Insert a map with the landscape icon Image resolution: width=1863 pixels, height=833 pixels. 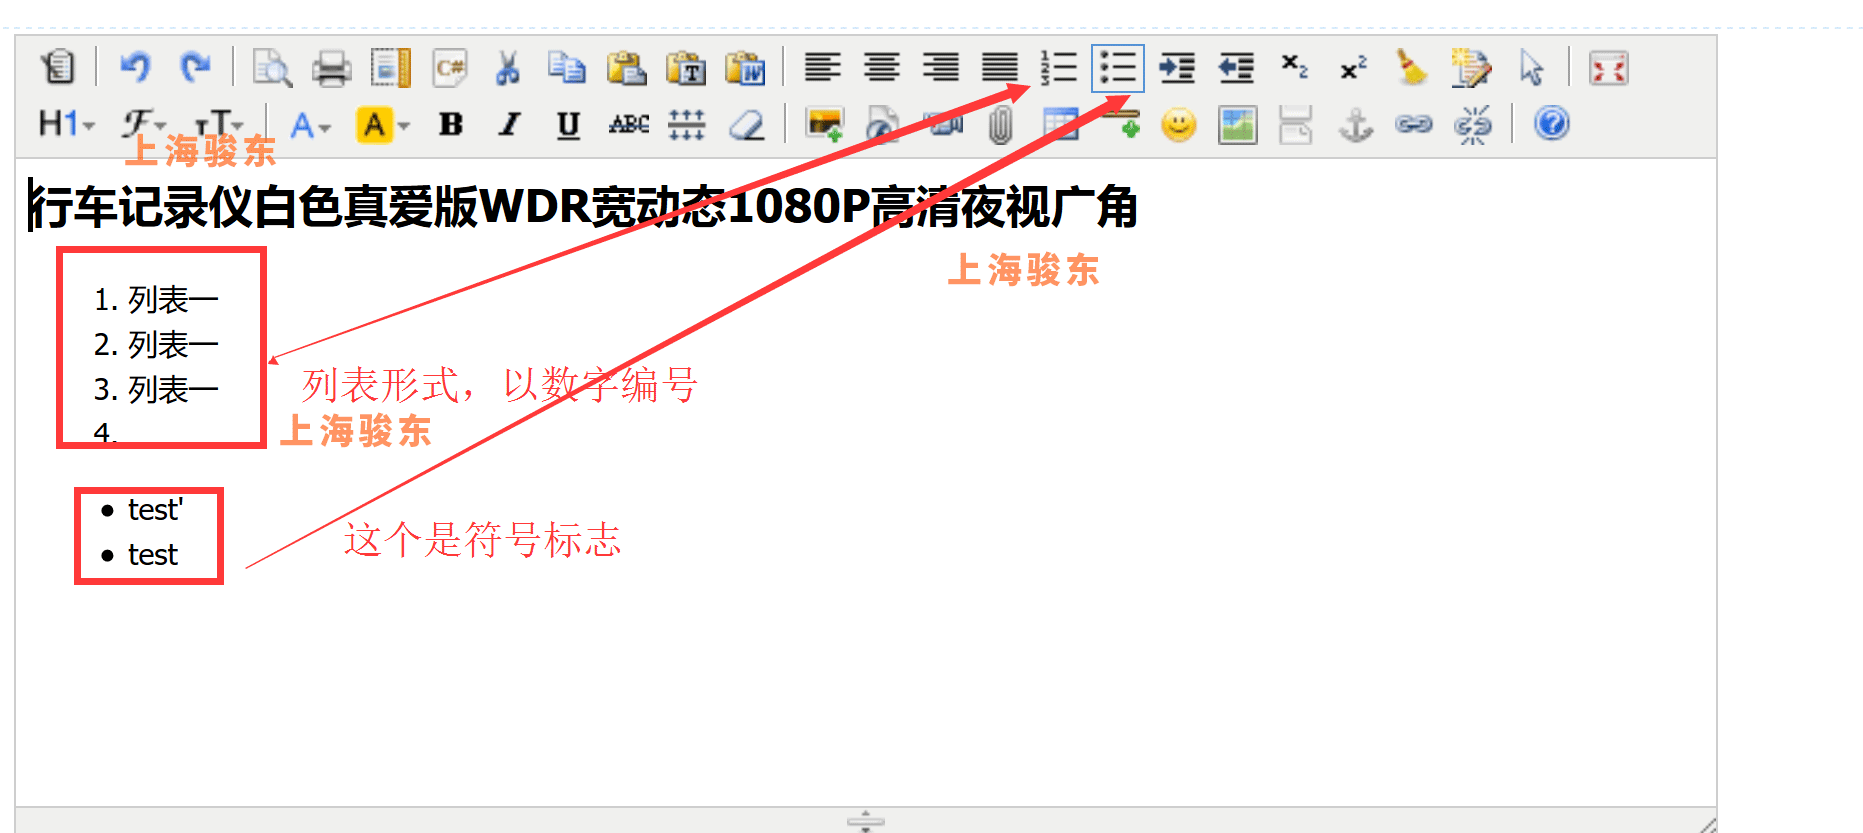pos(1238,125)
